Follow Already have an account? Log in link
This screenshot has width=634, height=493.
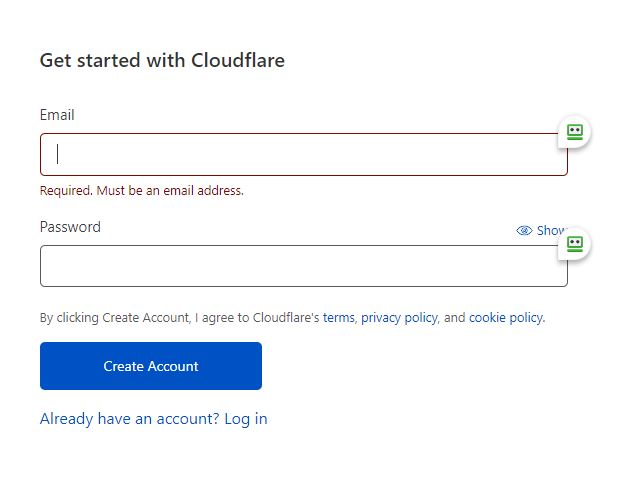154,419
